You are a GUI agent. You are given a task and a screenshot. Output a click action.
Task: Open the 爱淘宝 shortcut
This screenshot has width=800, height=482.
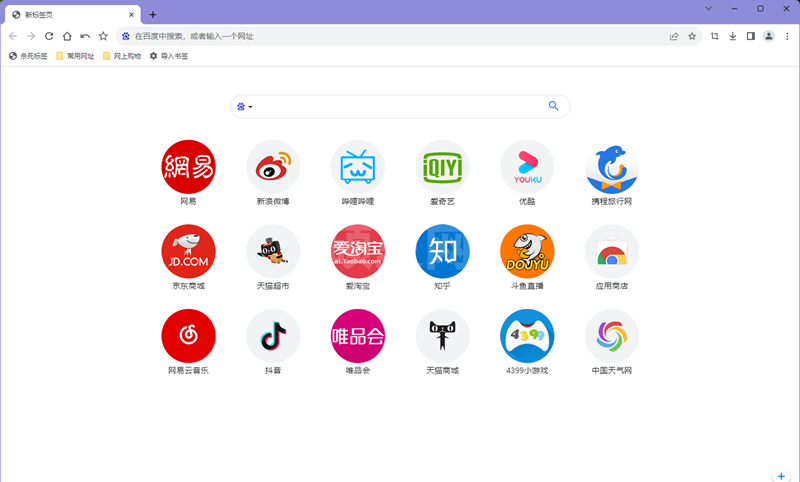358,251
